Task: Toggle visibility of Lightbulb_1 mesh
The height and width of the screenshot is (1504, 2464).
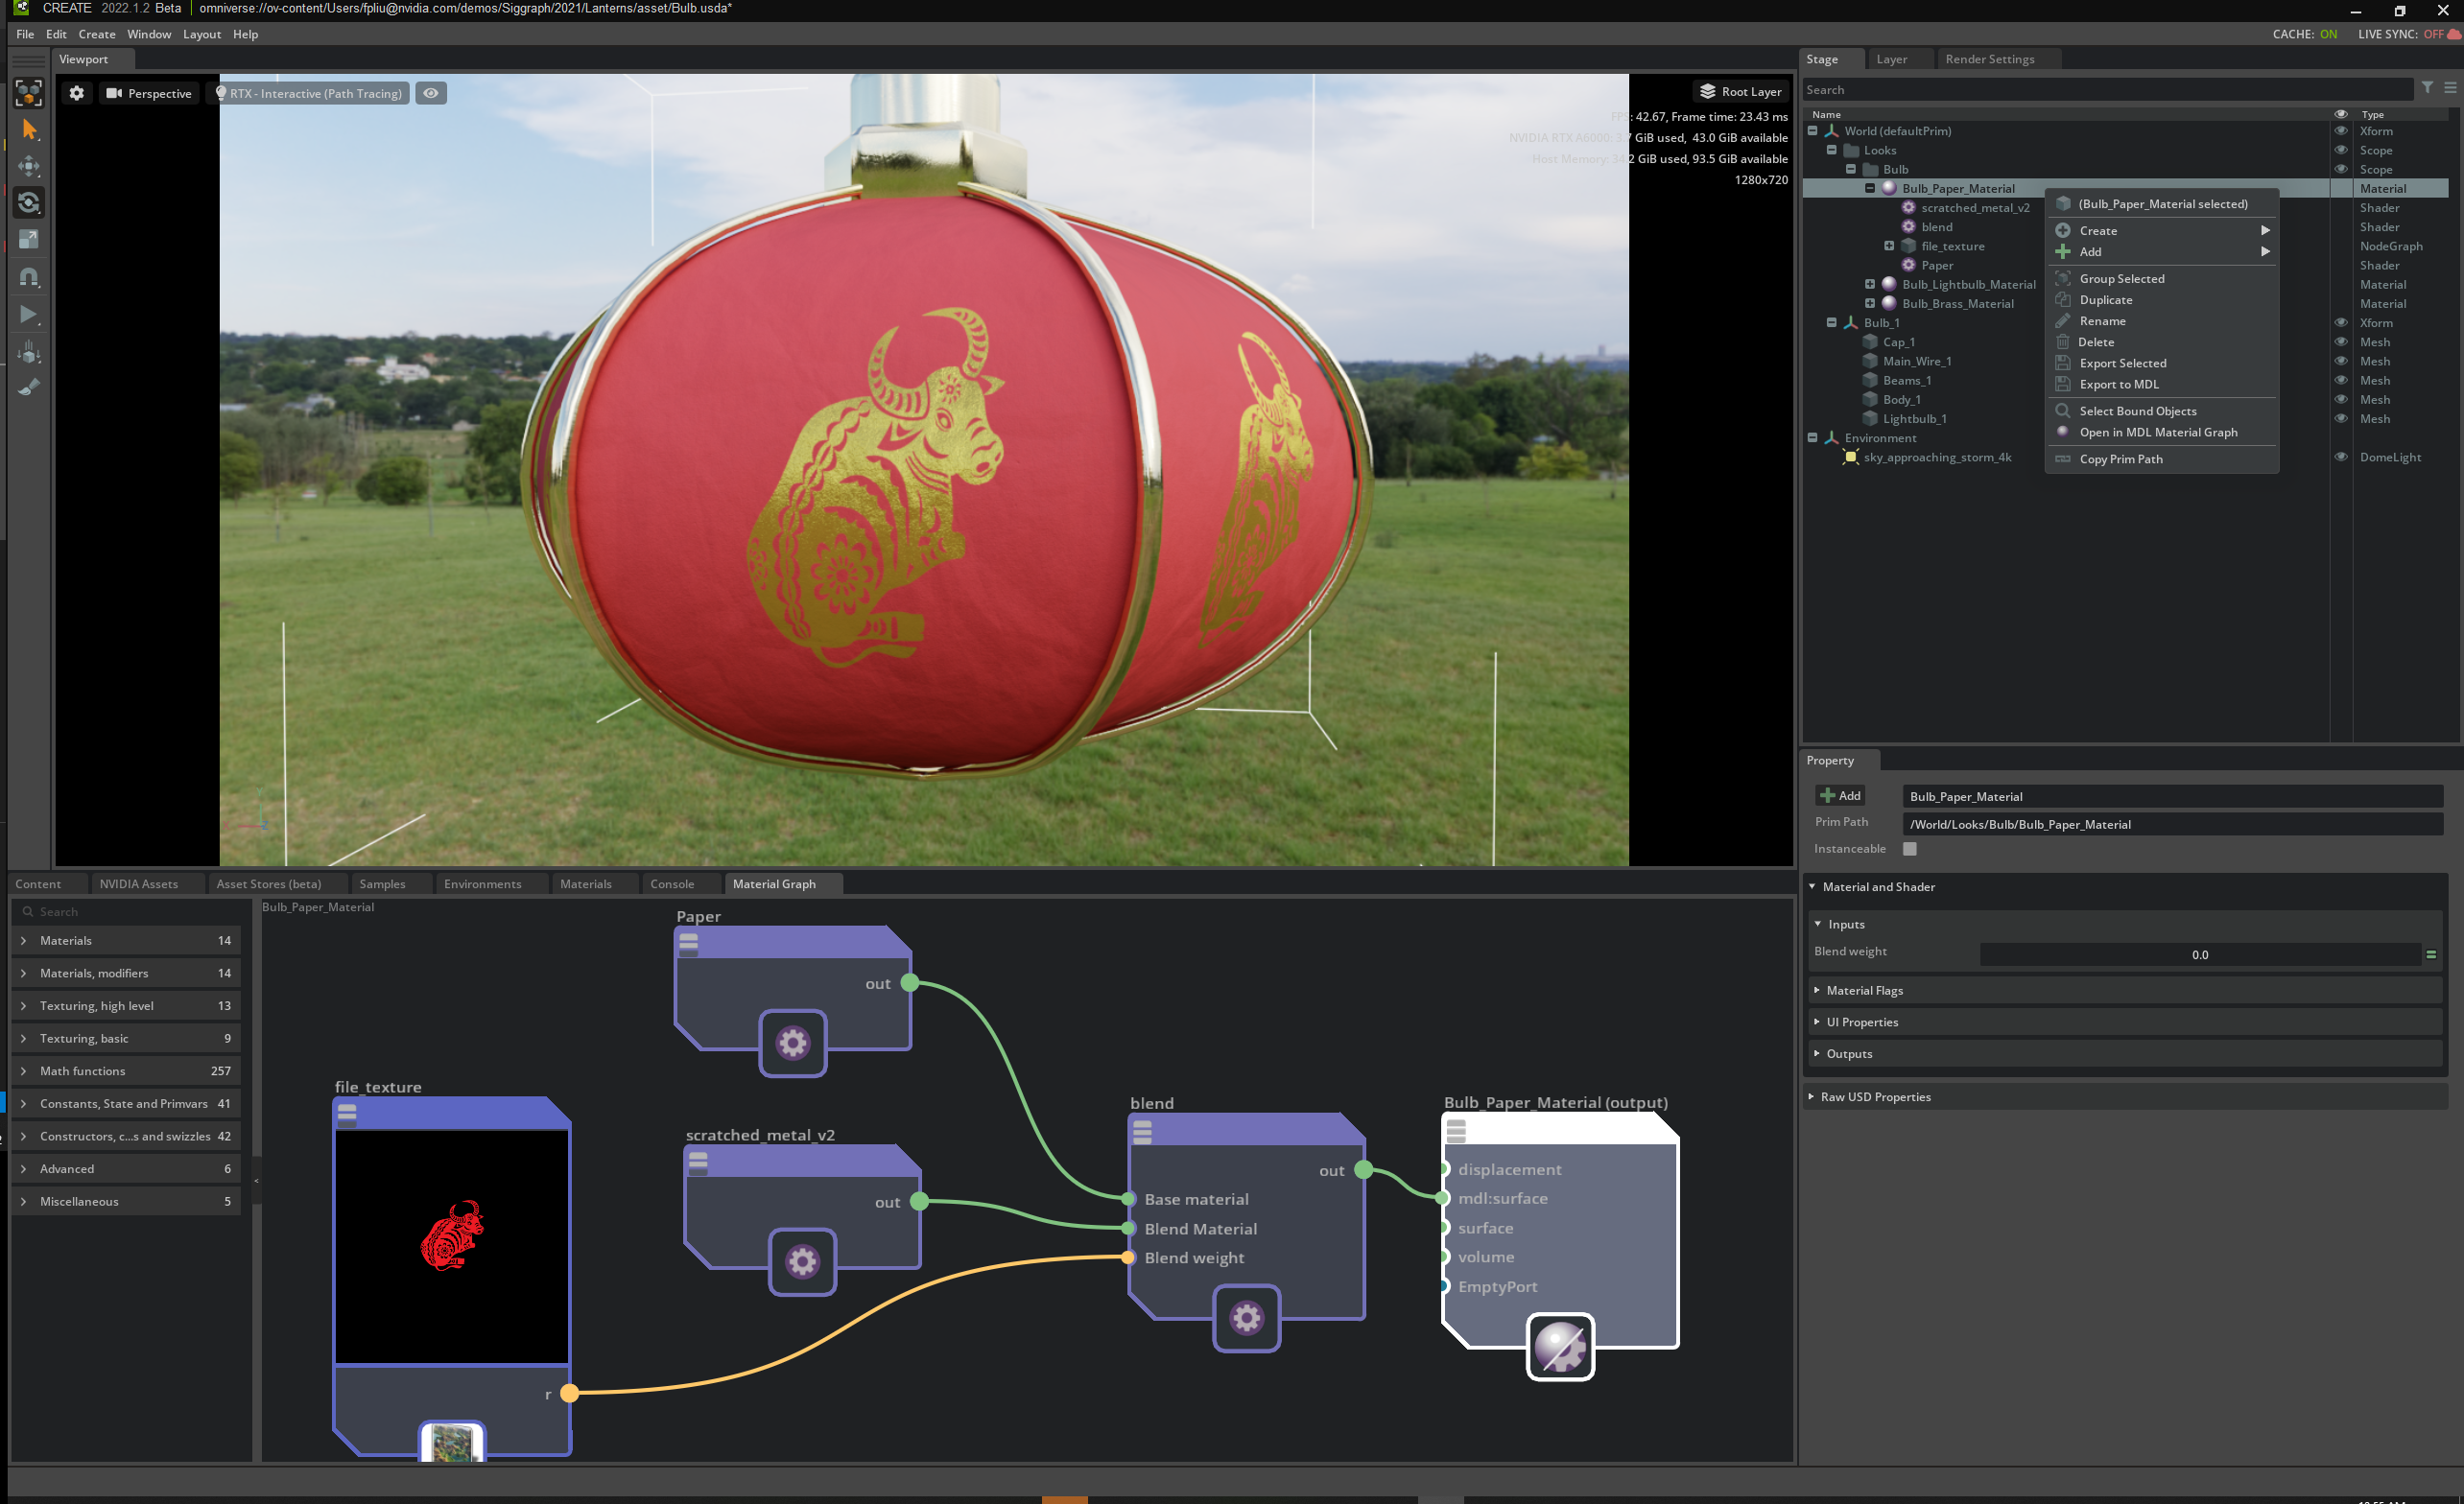Action: 2341,419
